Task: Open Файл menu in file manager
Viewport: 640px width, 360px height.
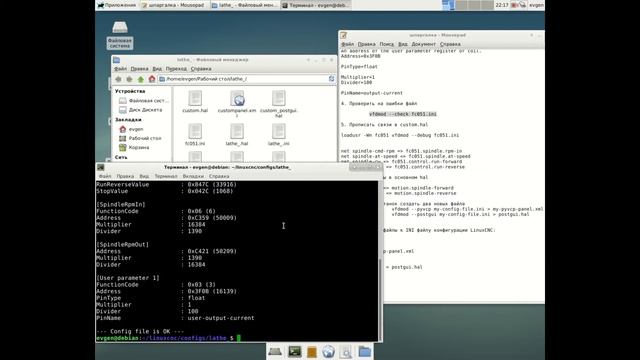Action: click(x=120, y=69)
